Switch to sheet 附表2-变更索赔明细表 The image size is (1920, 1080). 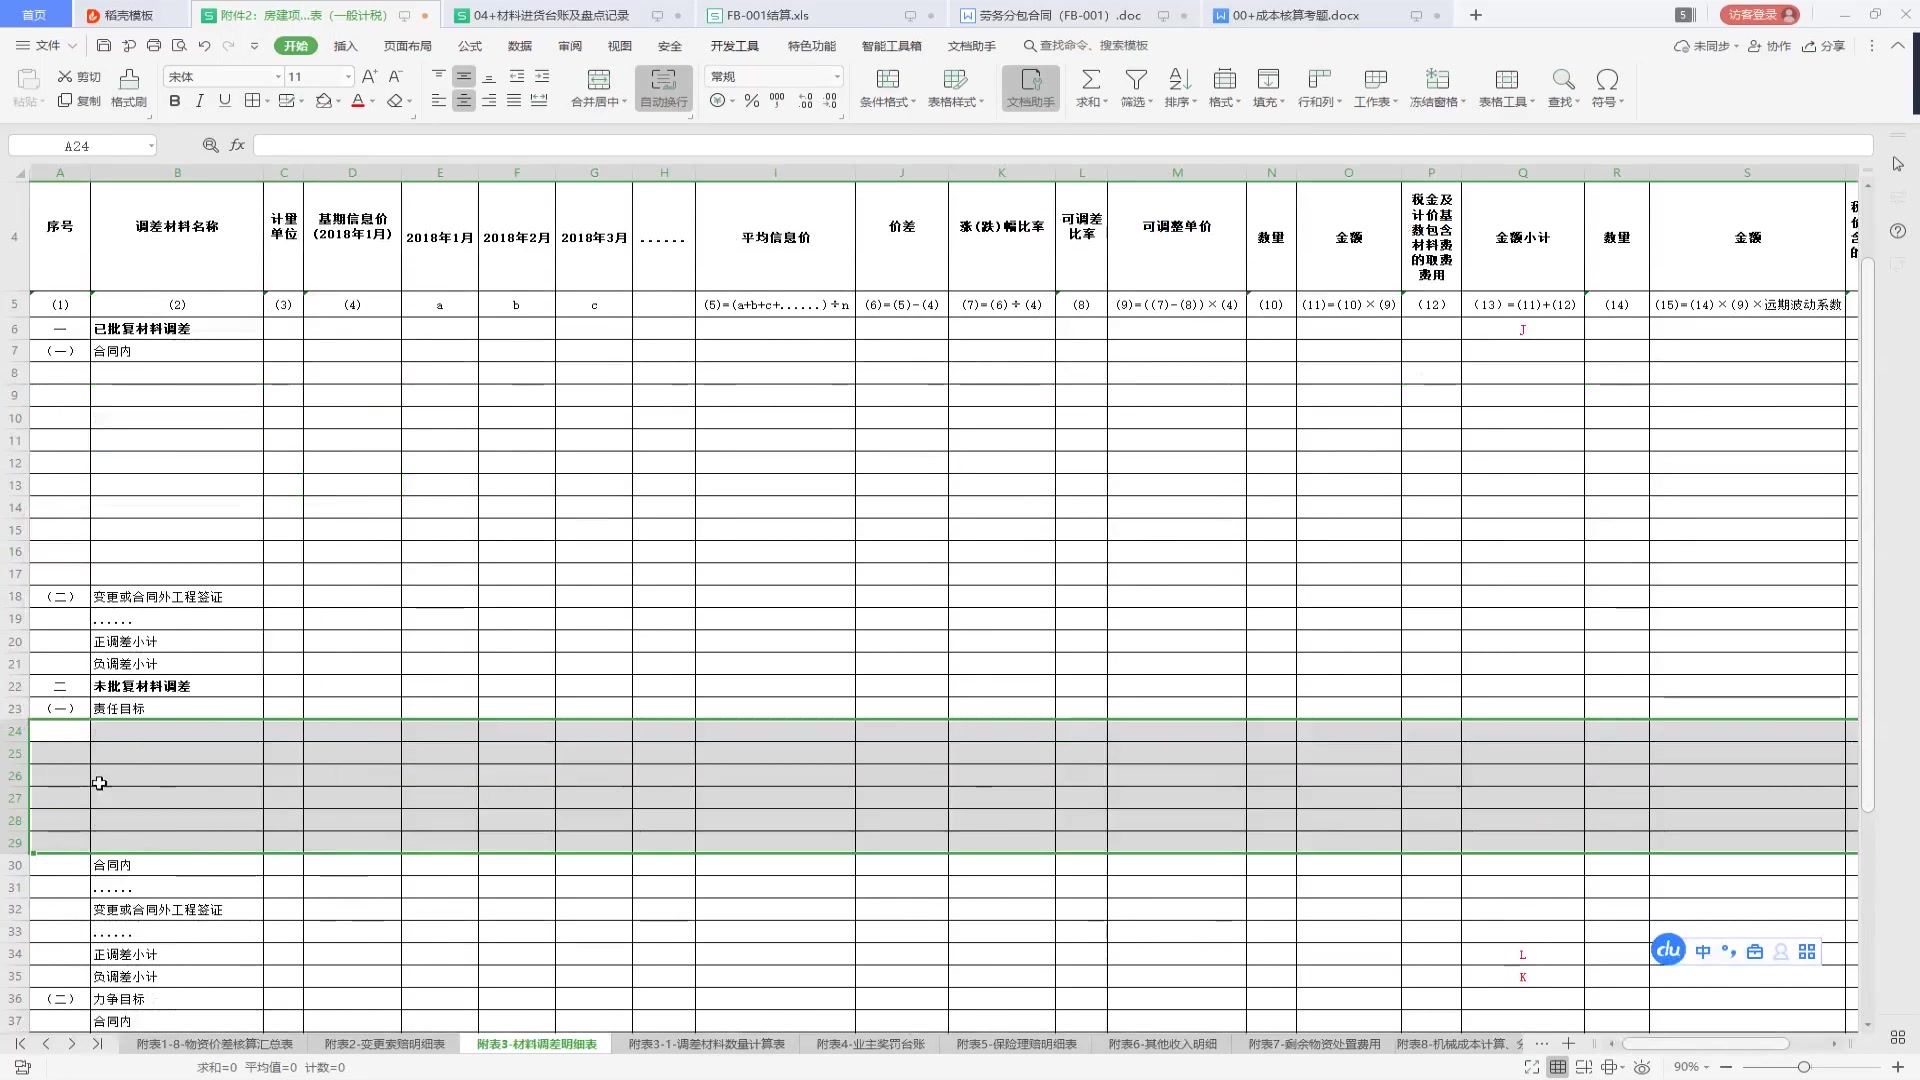[384, 1044]
